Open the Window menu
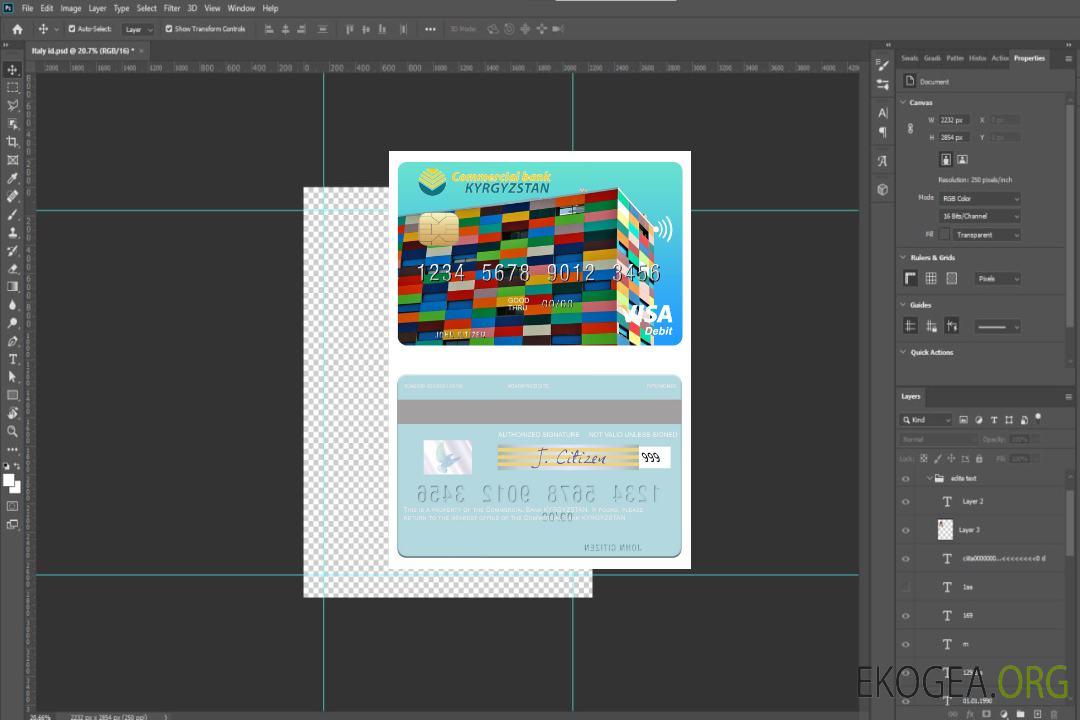This screenshot has width=1080, height=720. coord(241,8)
